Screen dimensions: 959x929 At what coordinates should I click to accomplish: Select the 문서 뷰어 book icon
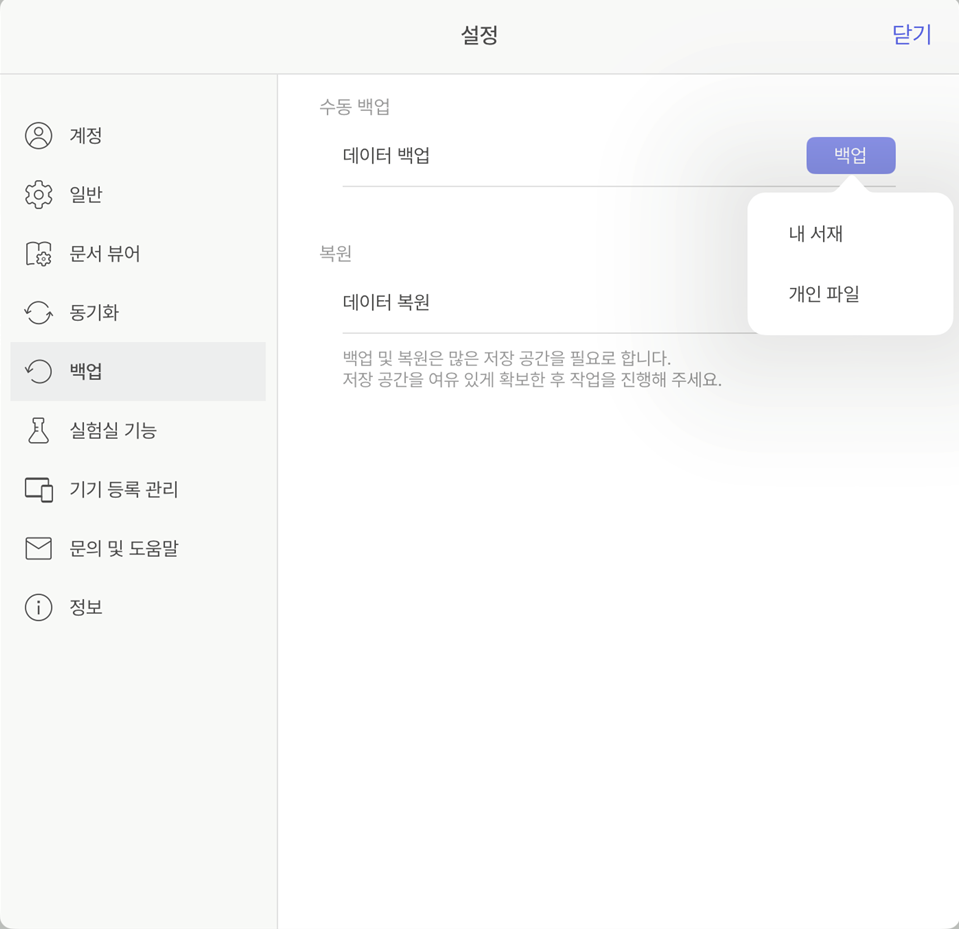coord(38,254)
